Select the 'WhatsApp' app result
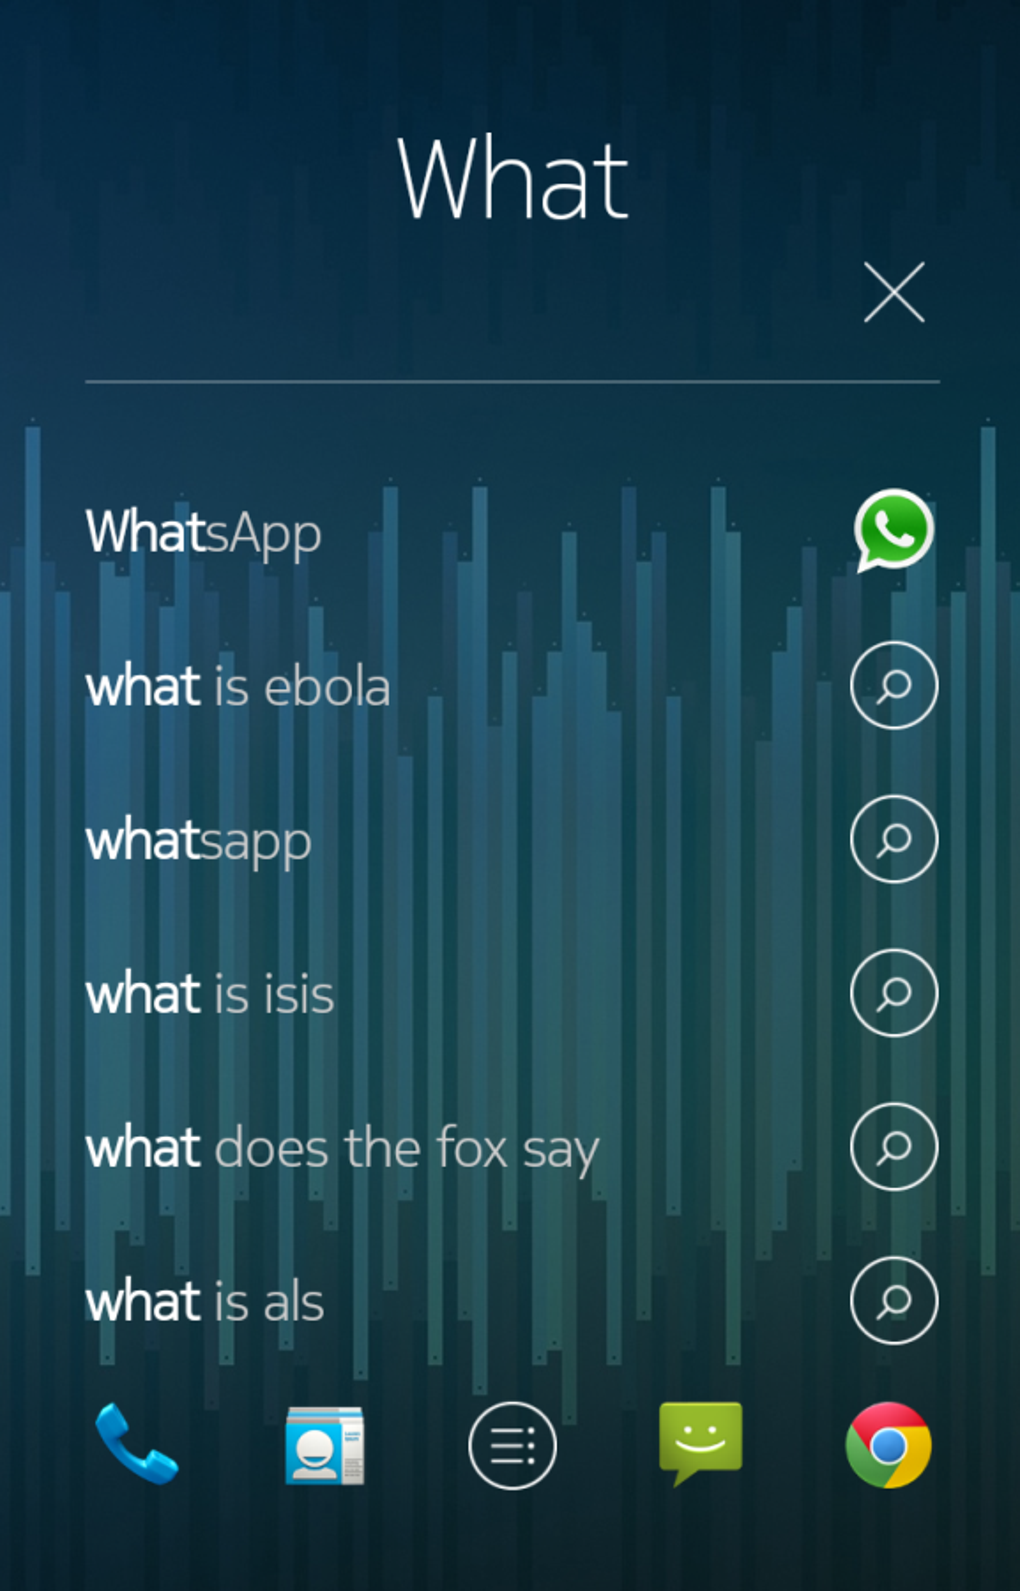The width and height of the screenshot is (1020, 1591). (204, 533)
